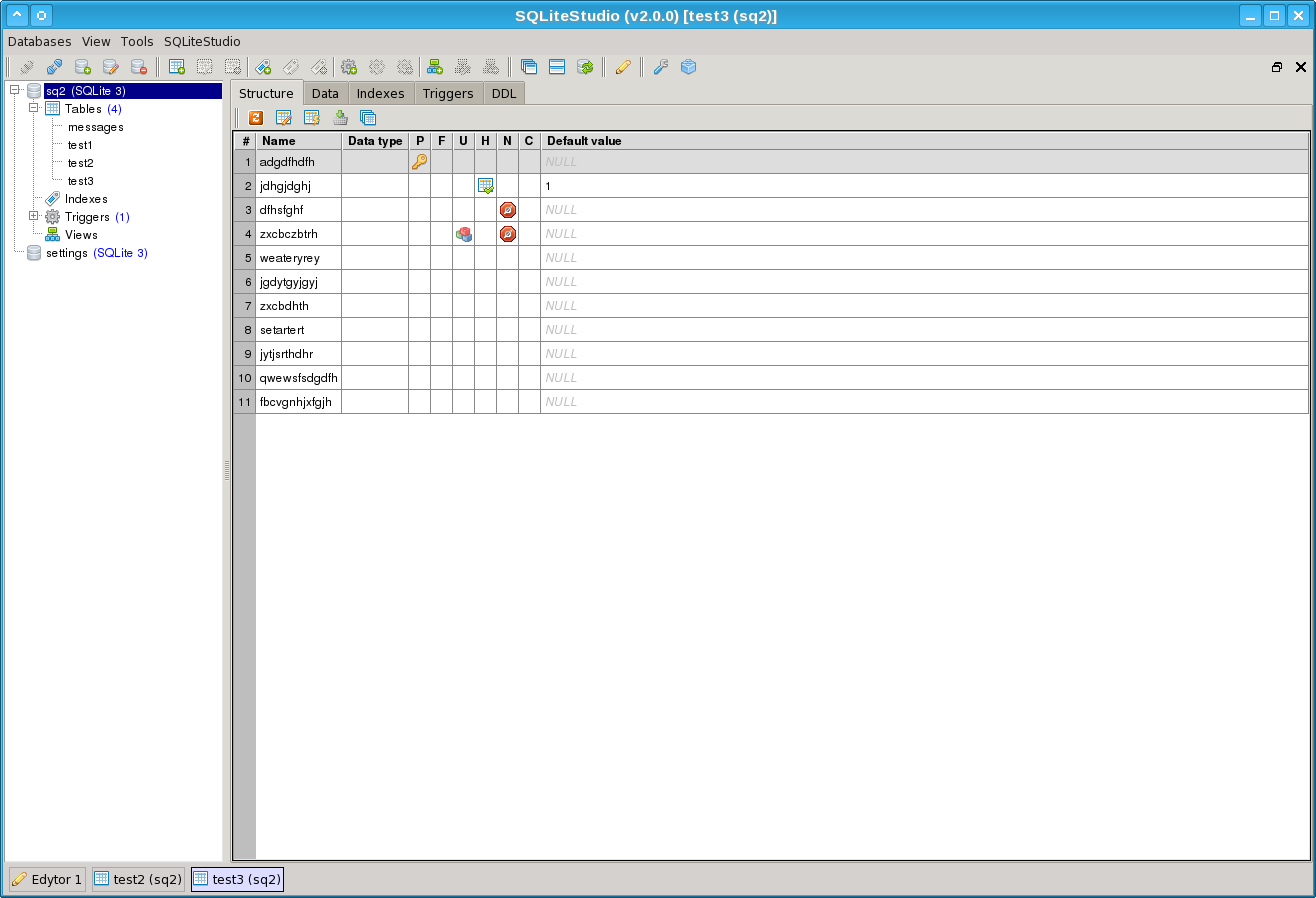Click the export table icon in Structure toolbar

(340, 117)
